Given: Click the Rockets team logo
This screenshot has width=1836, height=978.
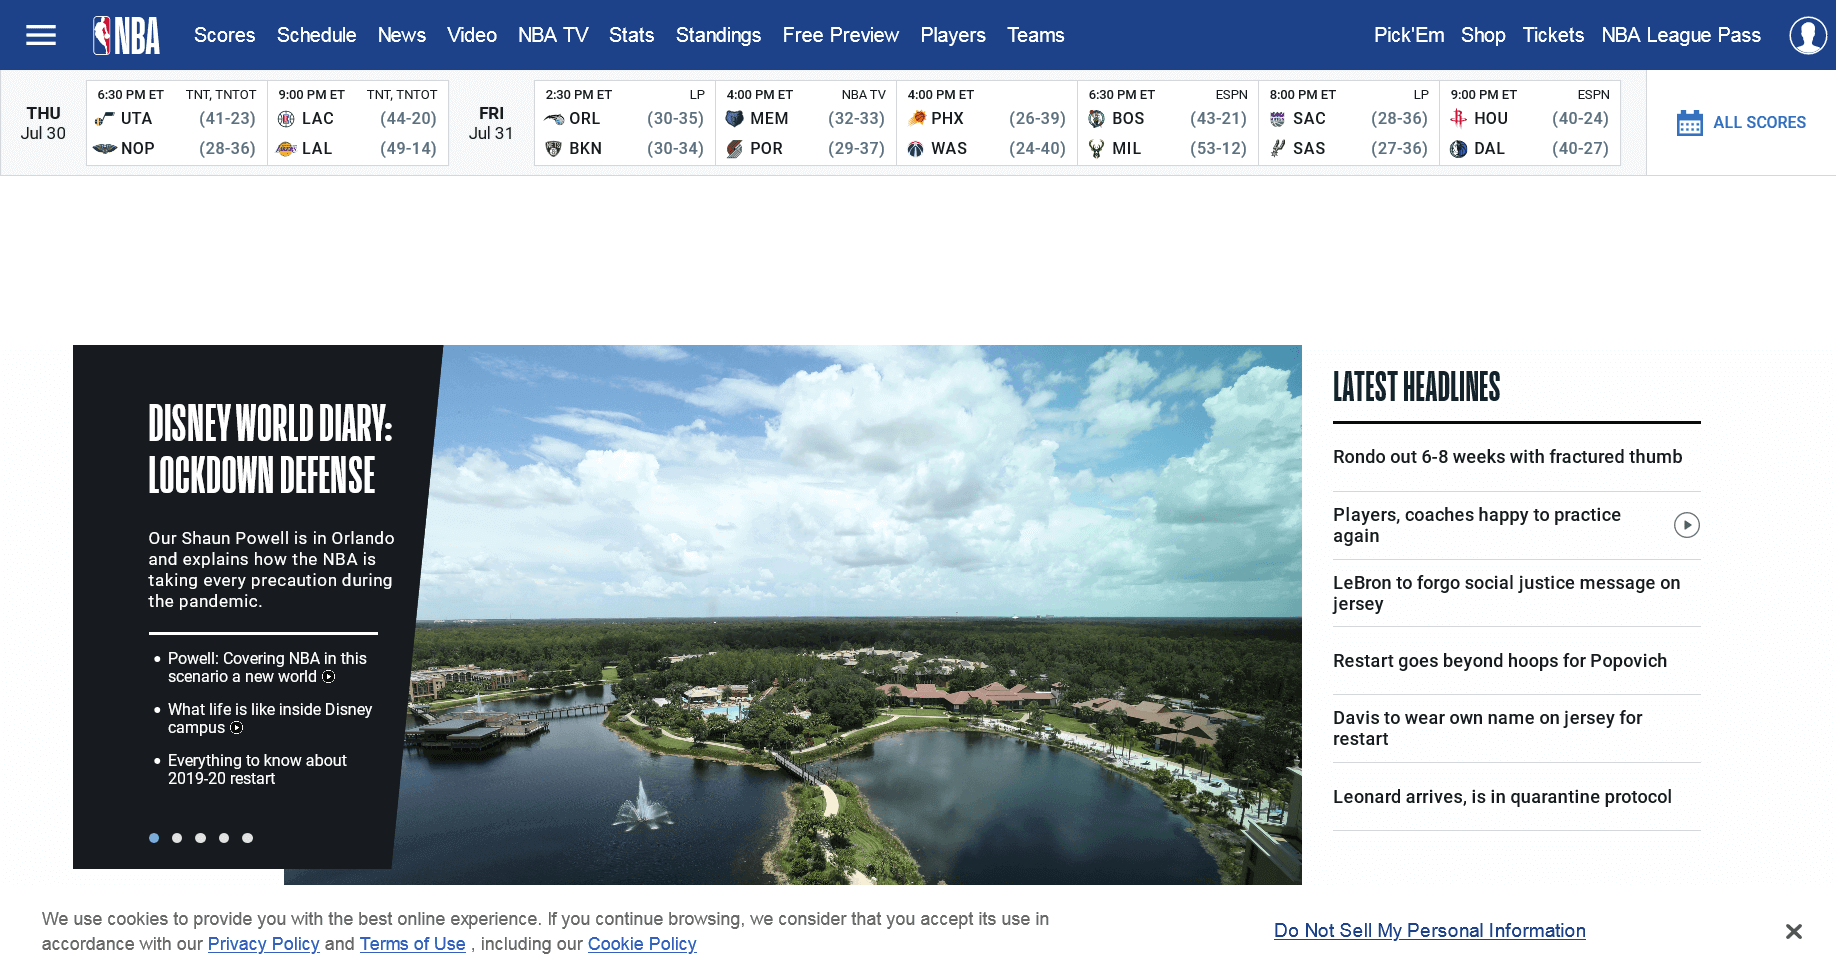Looking at the screenshot, I should (1458, 118).
